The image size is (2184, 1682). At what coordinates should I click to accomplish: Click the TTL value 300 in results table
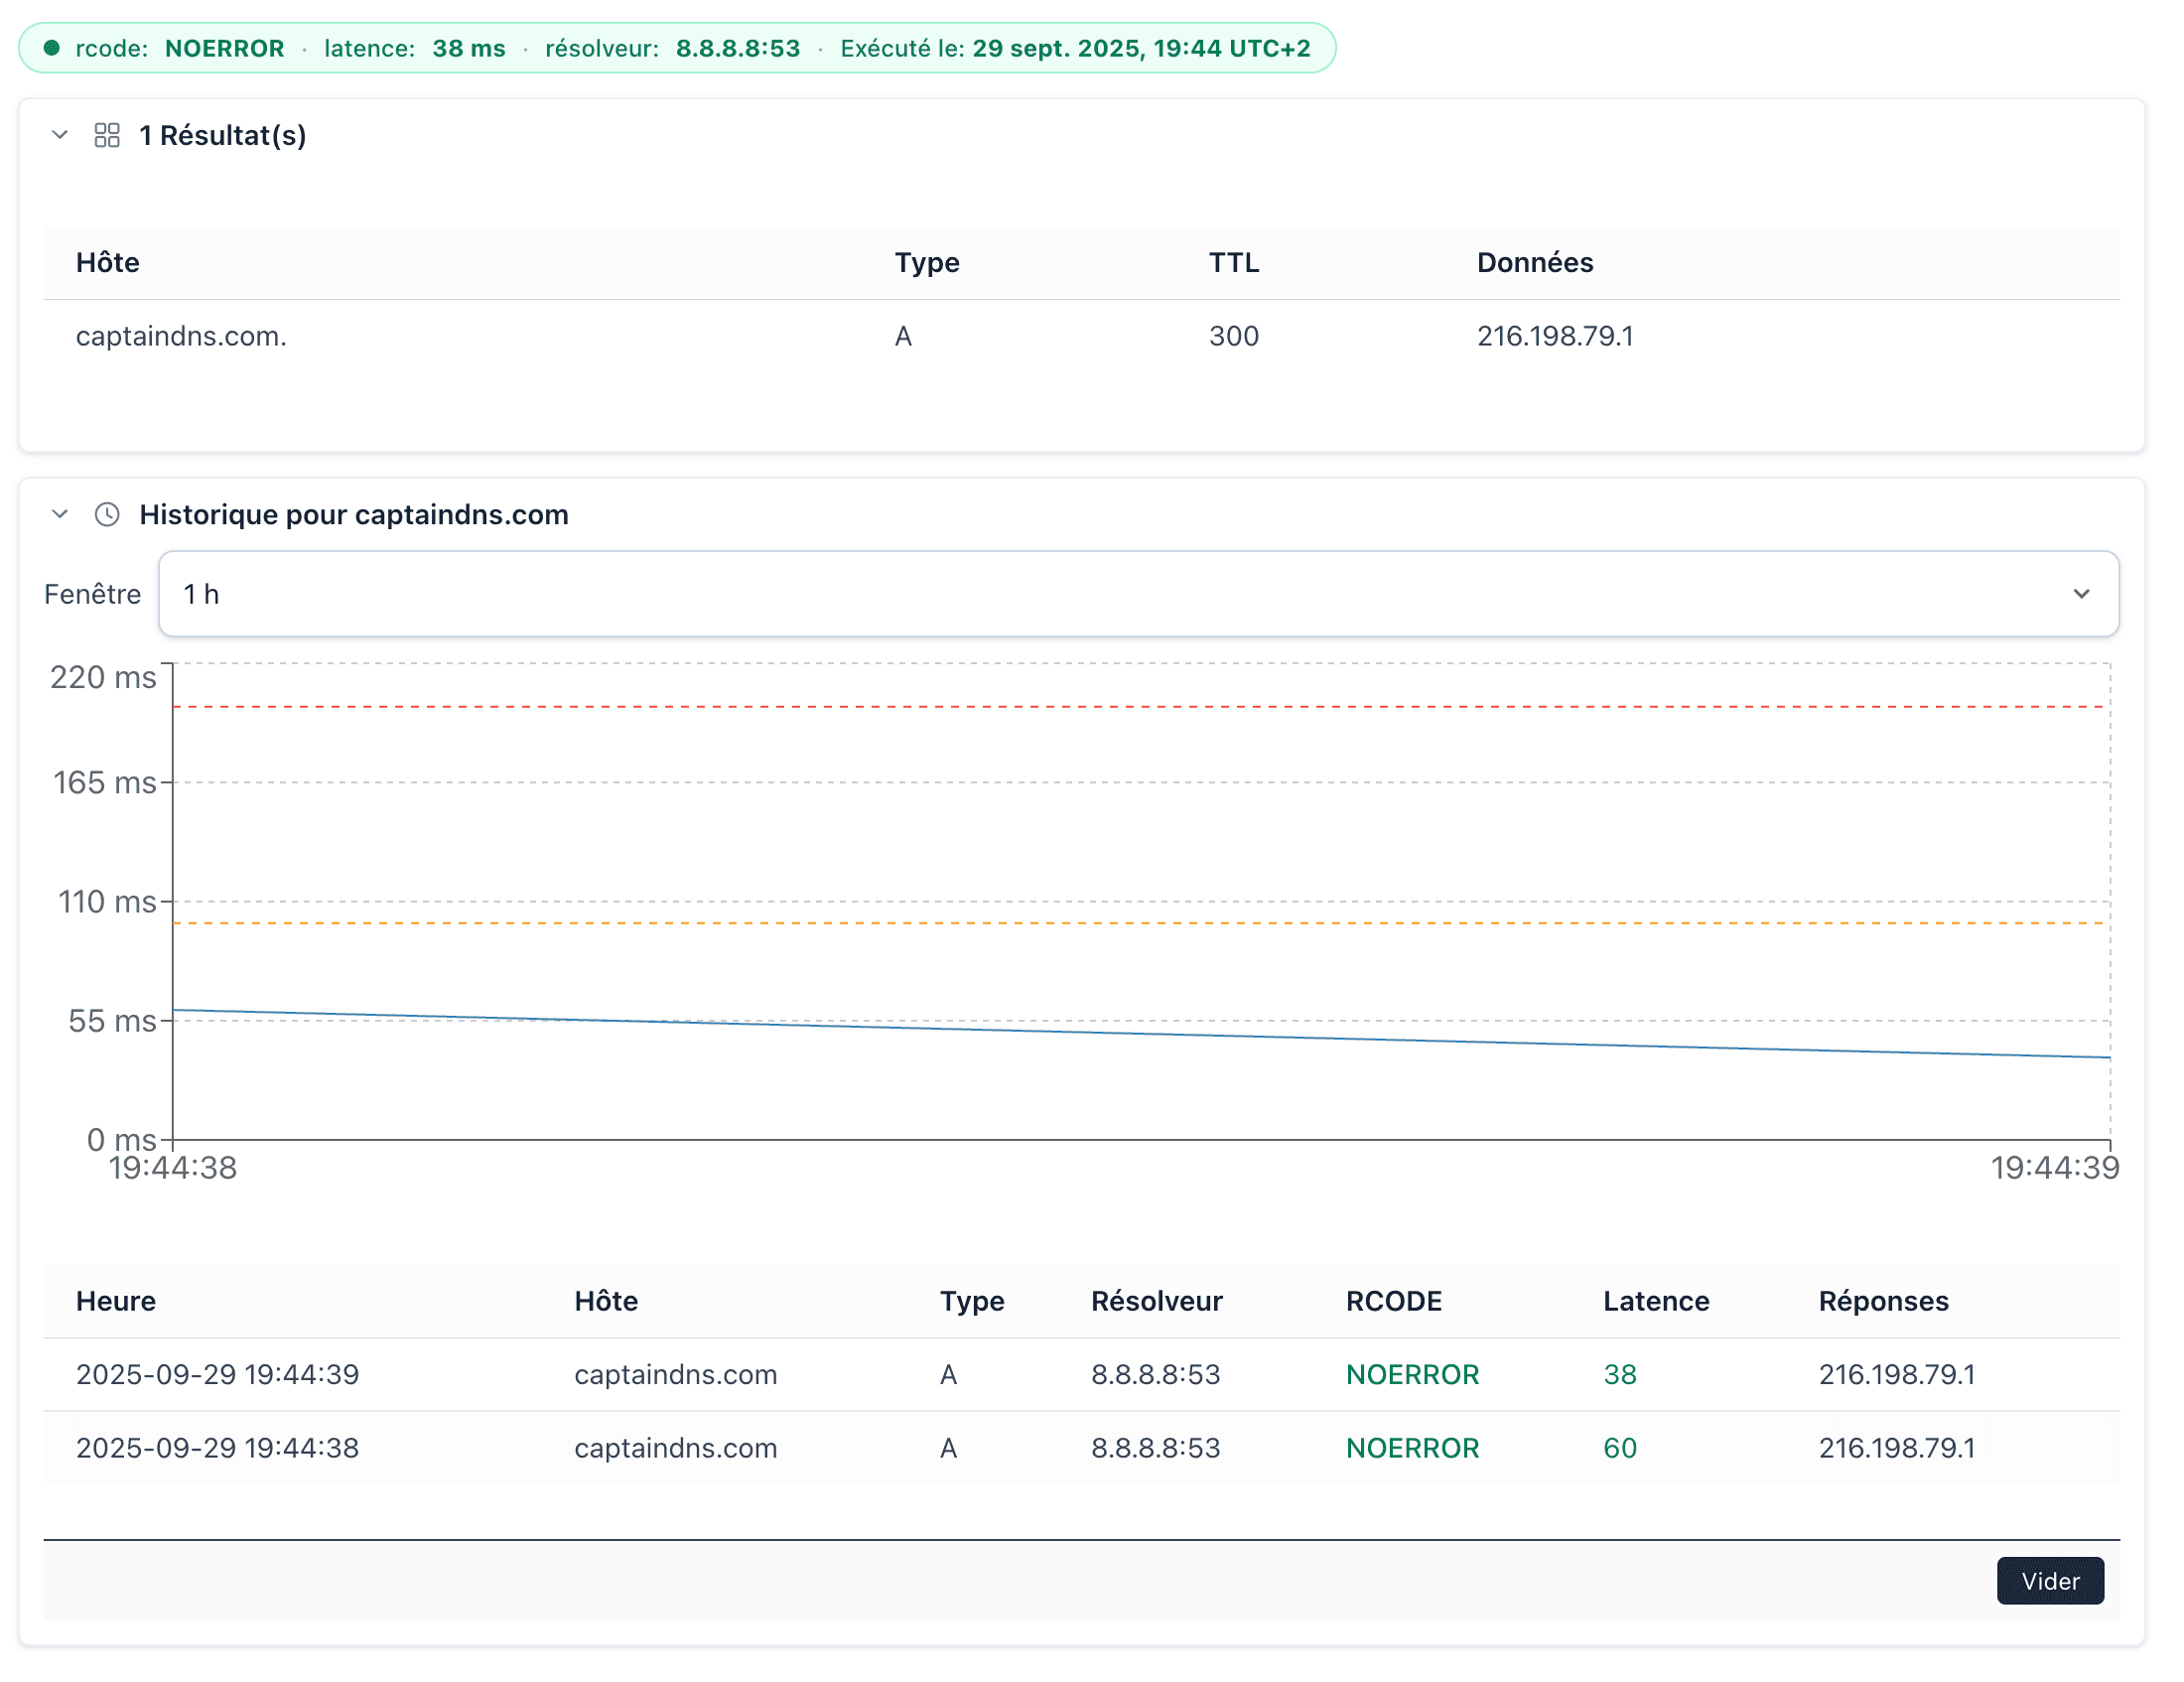point(1233,337)
